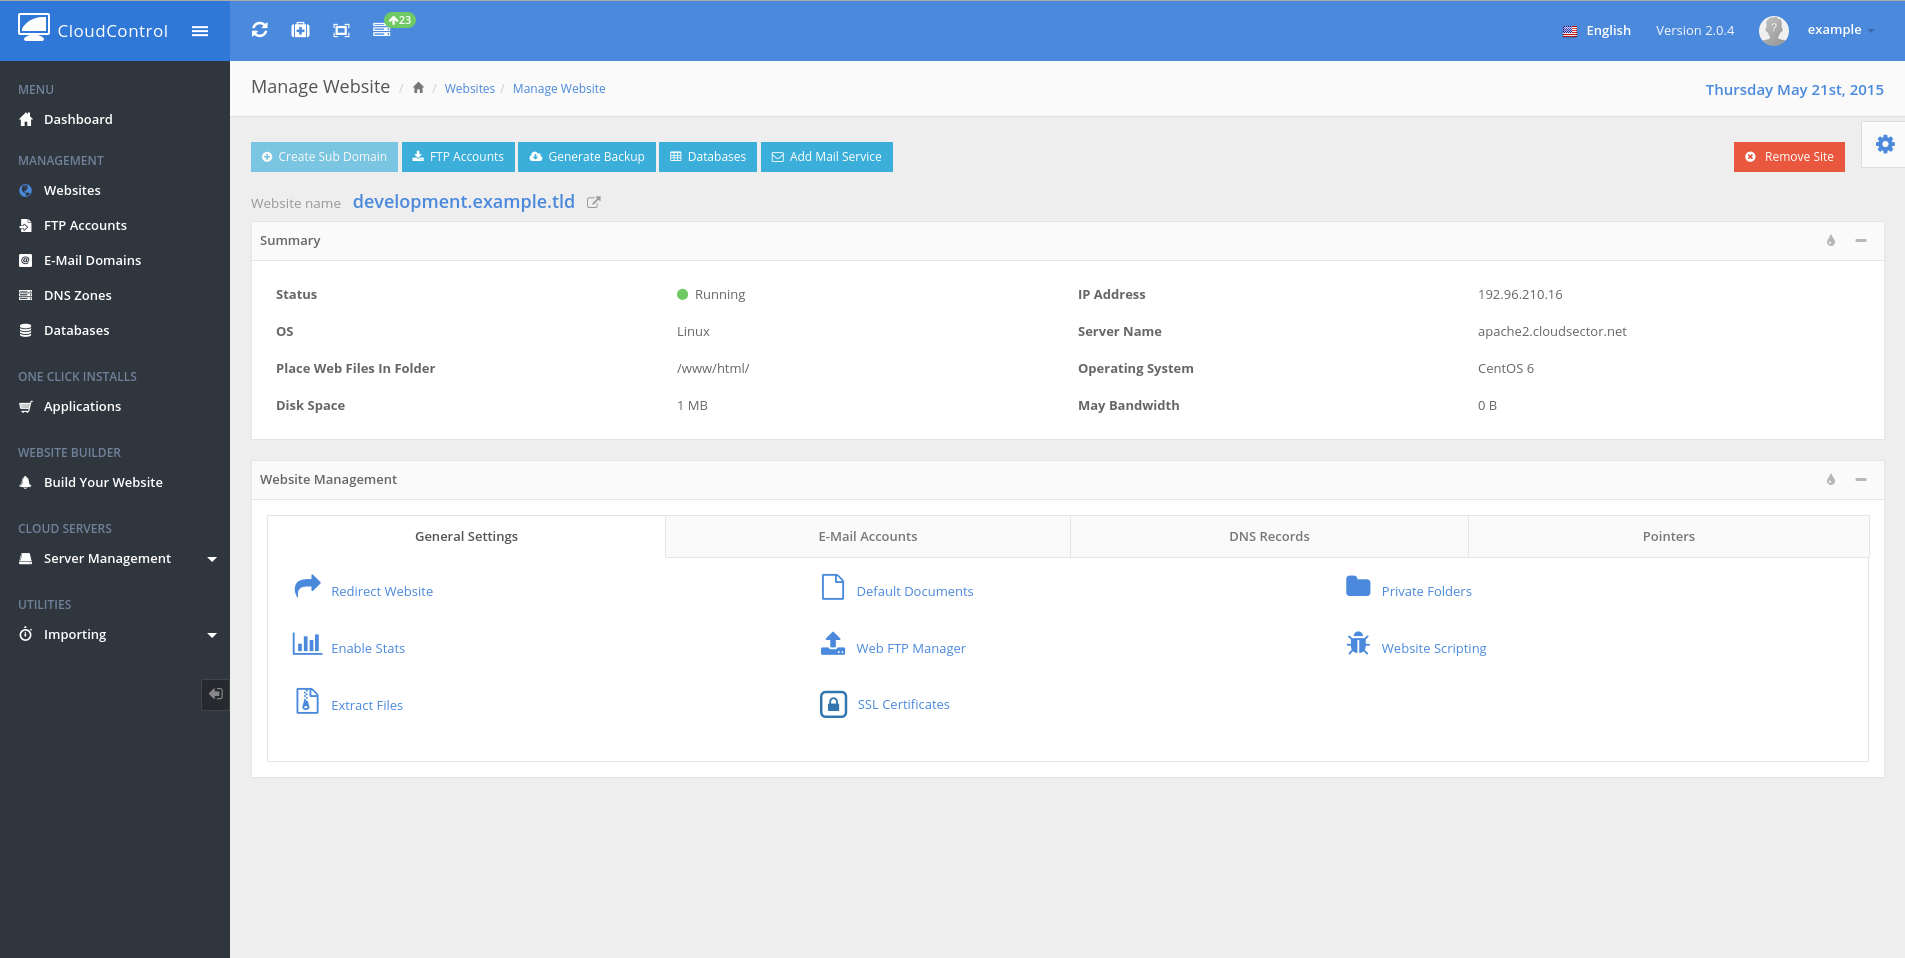The image size is (1905, 958).
Task: Click the refresh icon in top bar
Action: point(260,30)
